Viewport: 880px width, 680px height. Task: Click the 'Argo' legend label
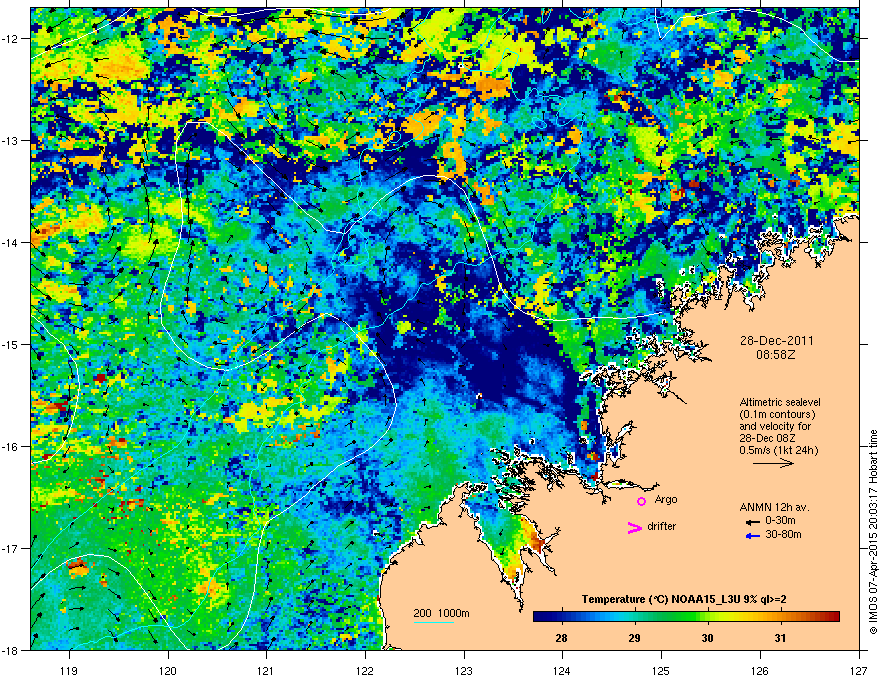coord(666,499)
